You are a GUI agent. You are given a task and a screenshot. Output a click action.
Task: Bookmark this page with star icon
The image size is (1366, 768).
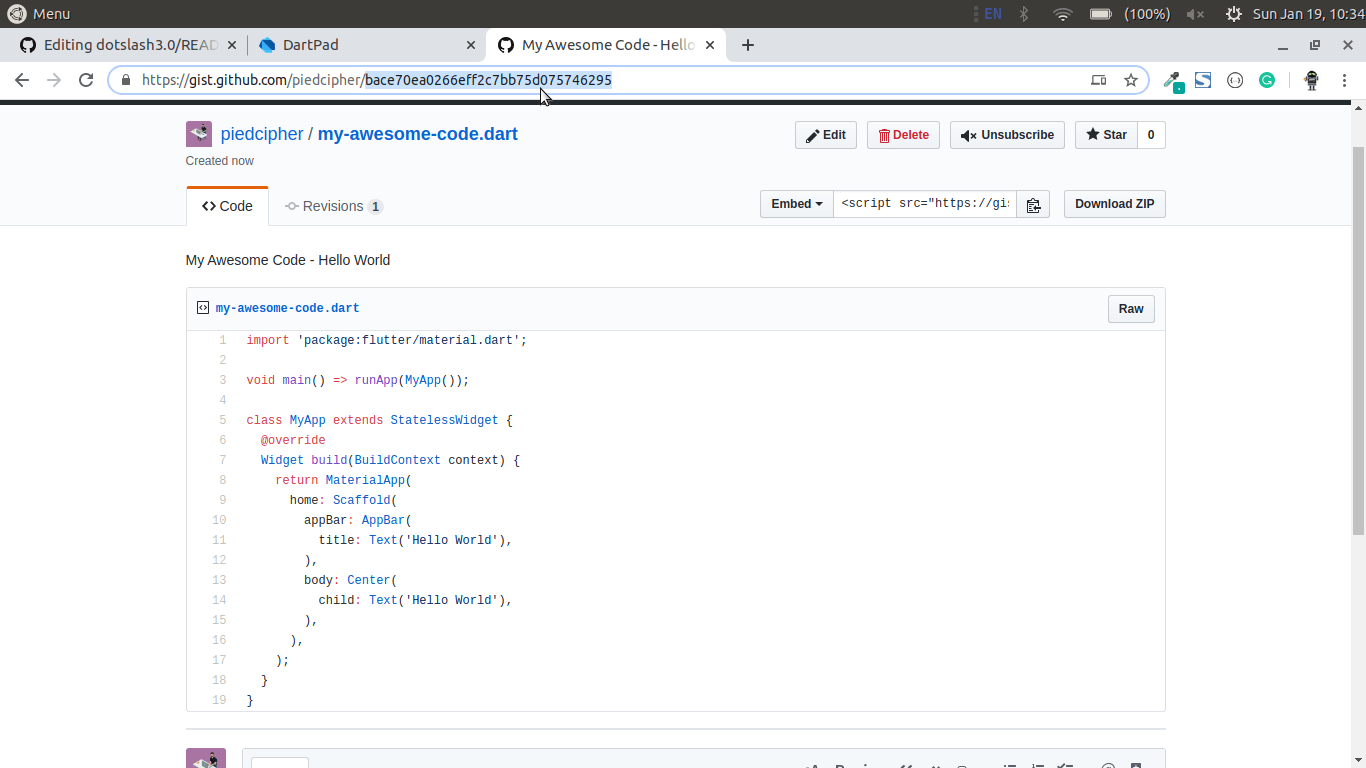click(1131, 80)
